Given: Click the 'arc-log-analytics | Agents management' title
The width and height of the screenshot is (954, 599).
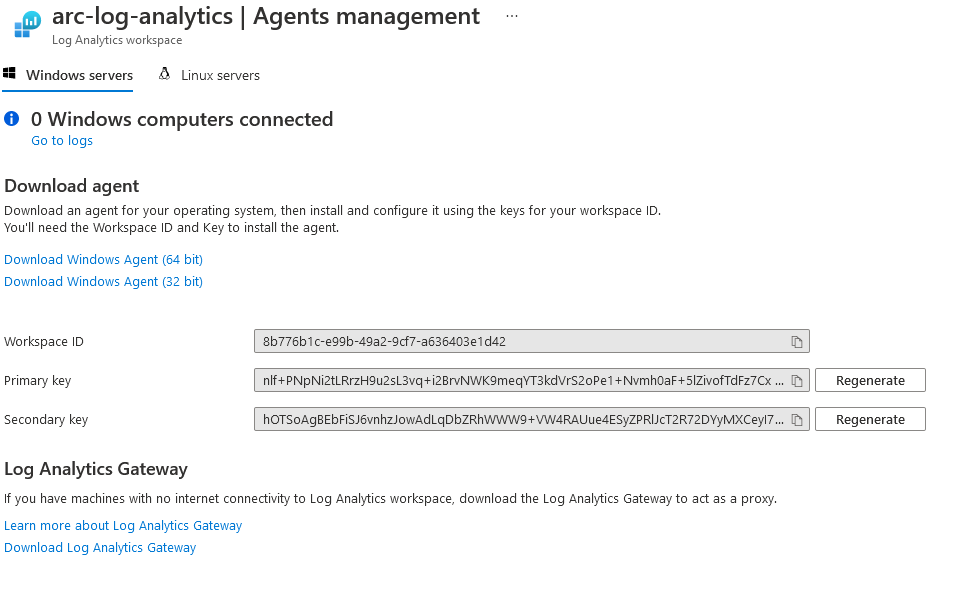Looking at the screenshot, I should point(266,16).
